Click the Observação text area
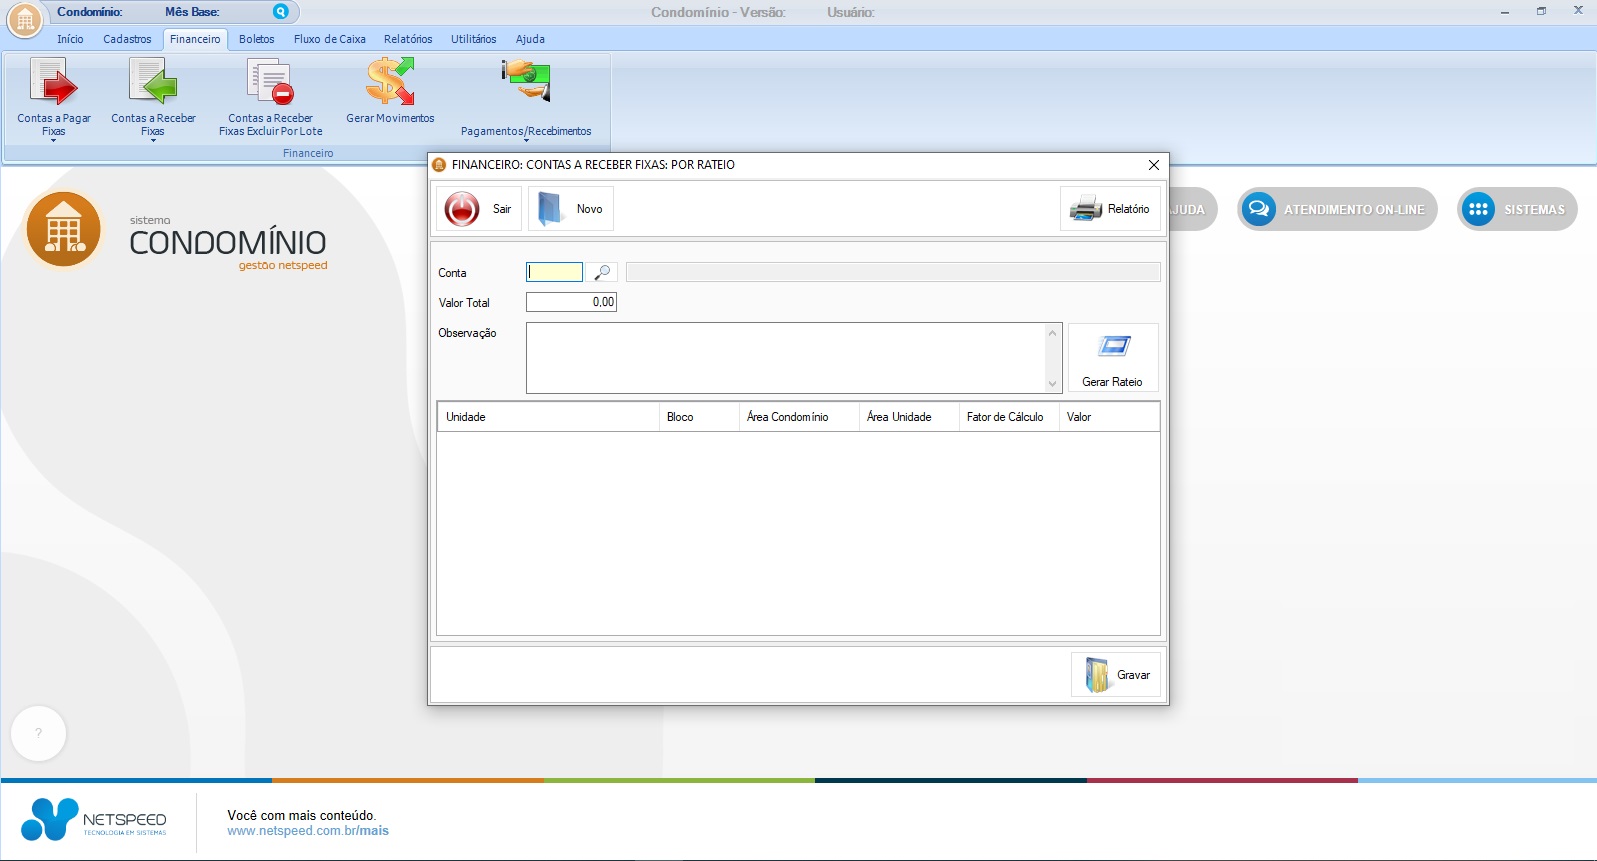Image resolution: width=1597 pixels, height=861 pixels. [x=785, y=358]
